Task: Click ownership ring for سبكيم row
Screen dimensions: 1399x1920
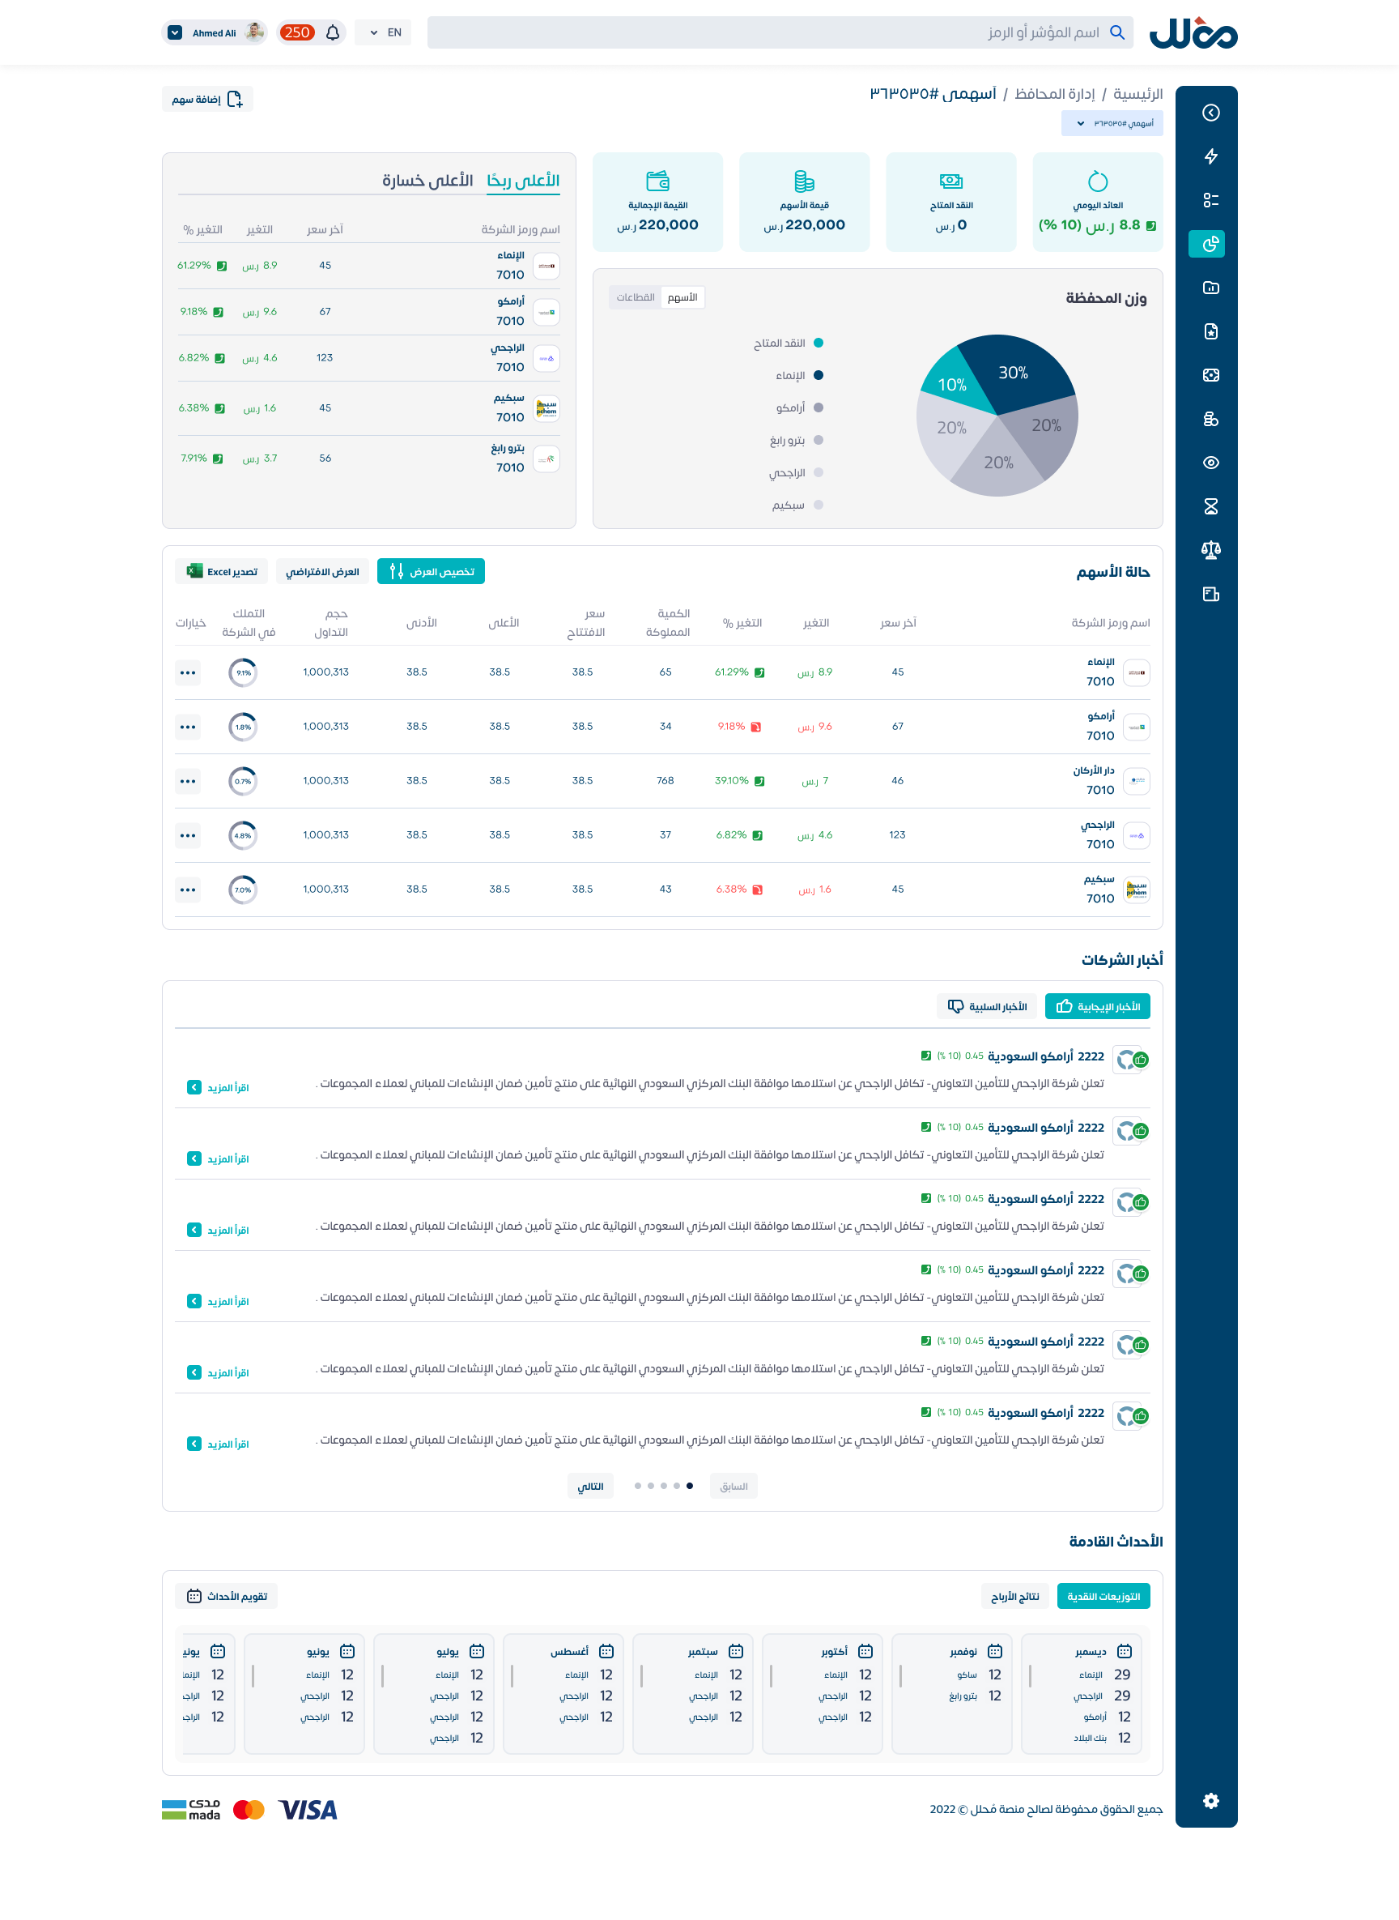Action: 243,890
